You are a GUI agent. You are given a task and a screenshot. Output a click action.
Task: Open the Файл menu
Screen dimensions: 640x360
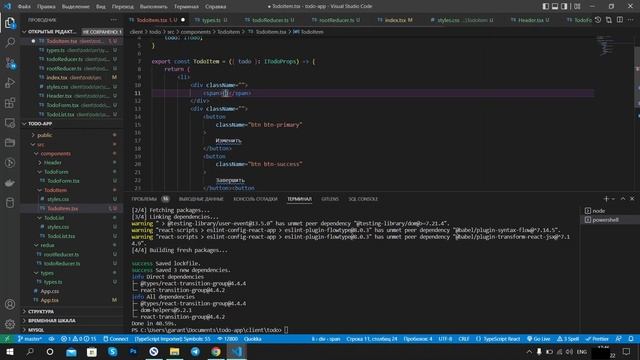(24, 7)
